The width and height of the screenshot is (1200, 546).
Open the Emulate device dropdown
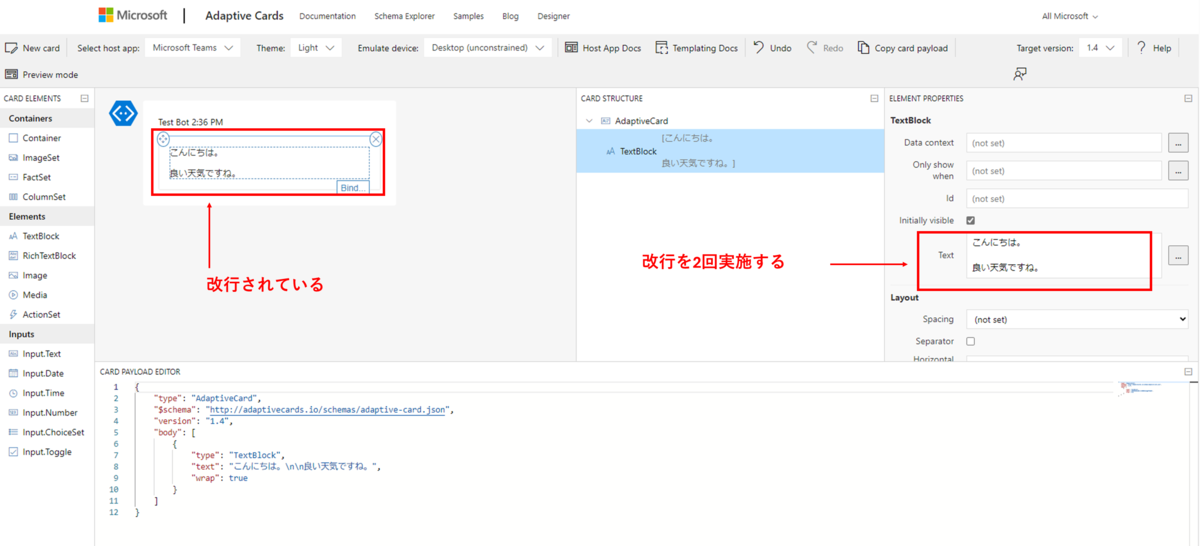[x=488, y=48]
